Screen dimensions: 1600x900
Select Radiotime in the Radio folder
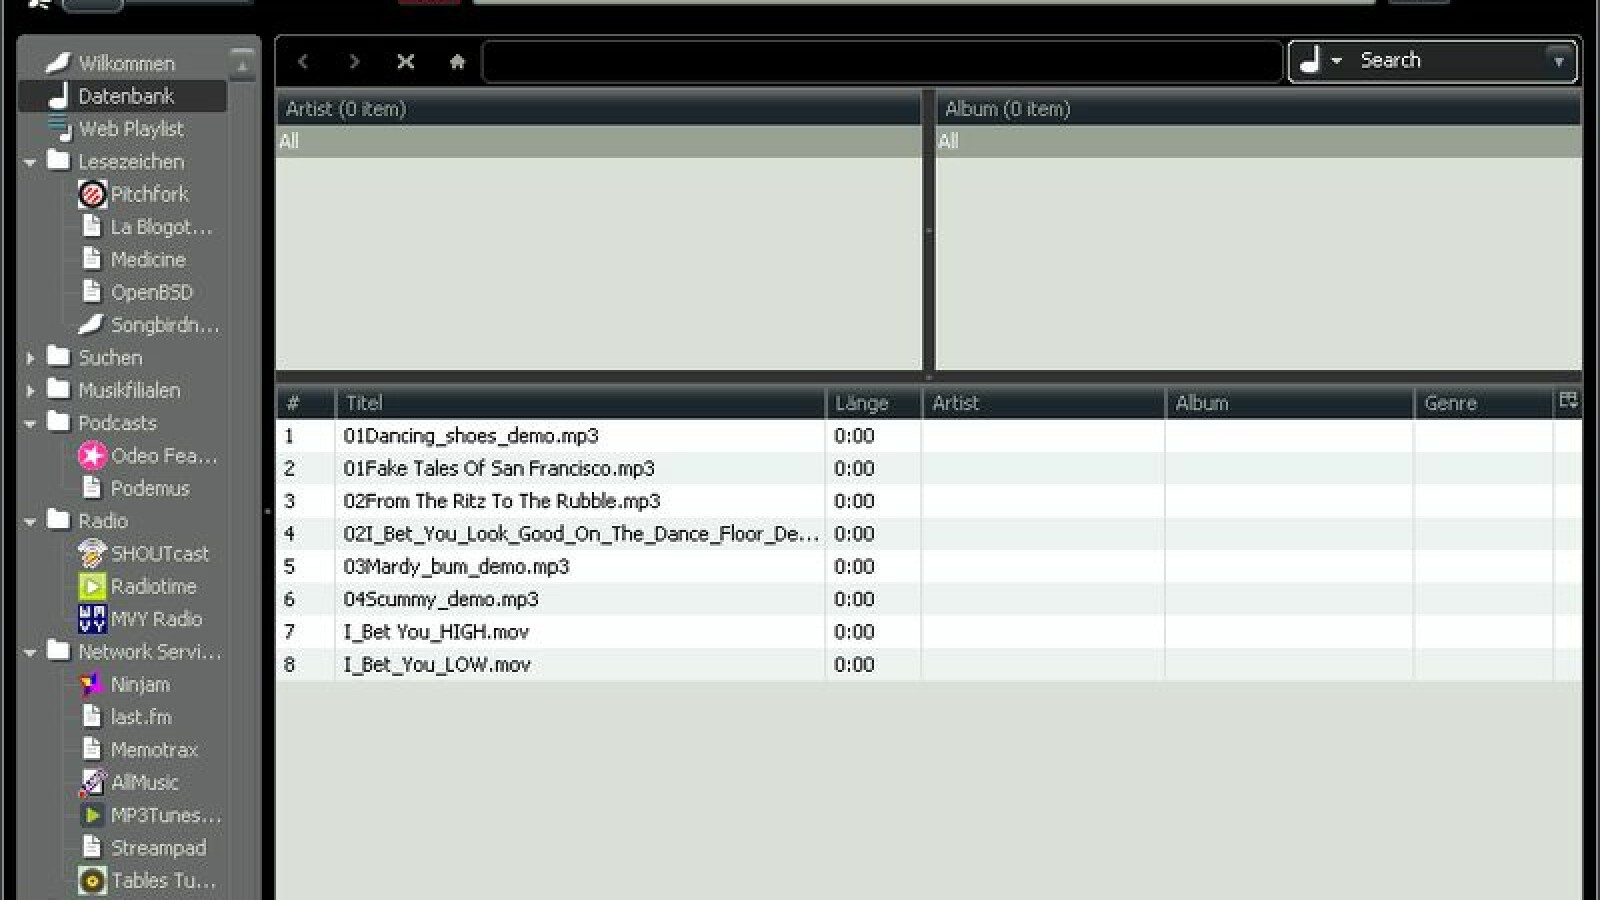152,586
